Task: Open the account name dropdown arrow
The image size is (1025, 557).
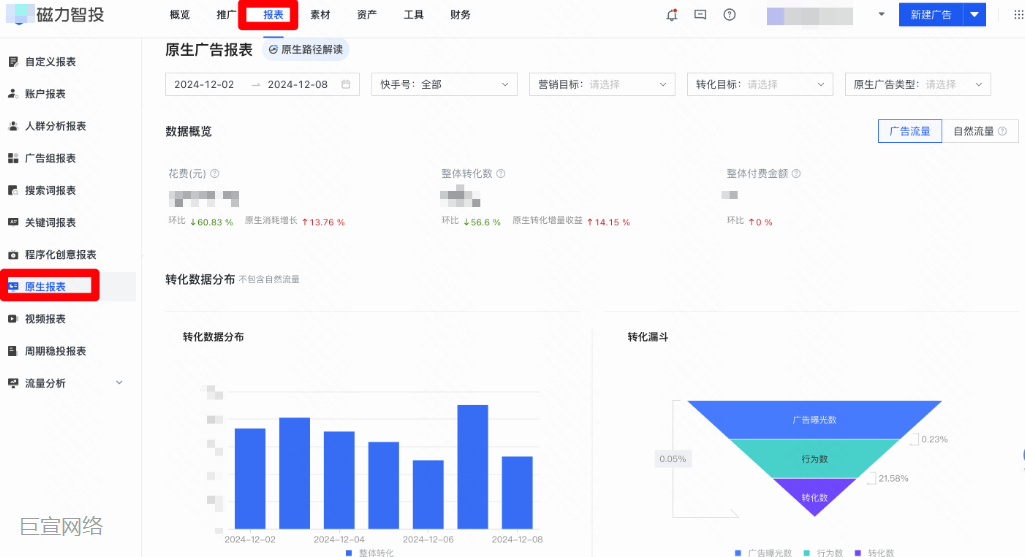Action: (881, 14)
